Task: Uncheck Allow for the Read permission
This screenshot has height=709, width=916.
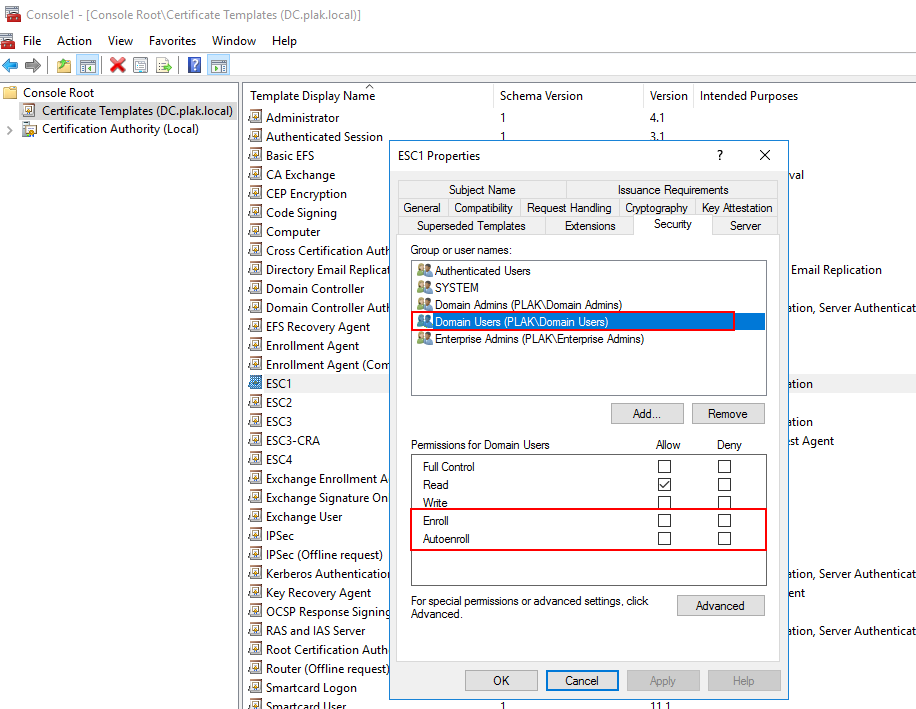Action: 664,485
